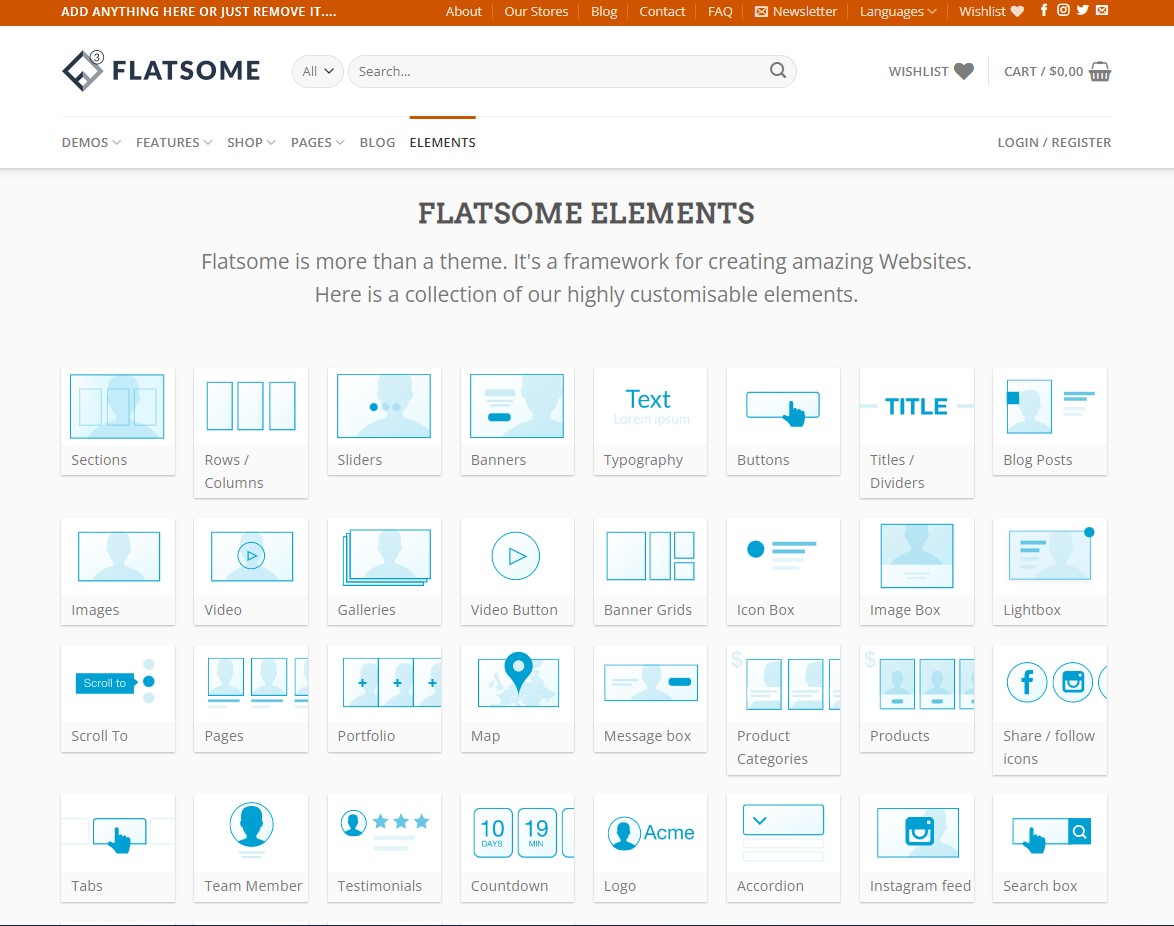Screen dimensions: 1174x926
Task: Open the Wishlist link in top bar
Action: pyautogui.click(x=991, y=11)
